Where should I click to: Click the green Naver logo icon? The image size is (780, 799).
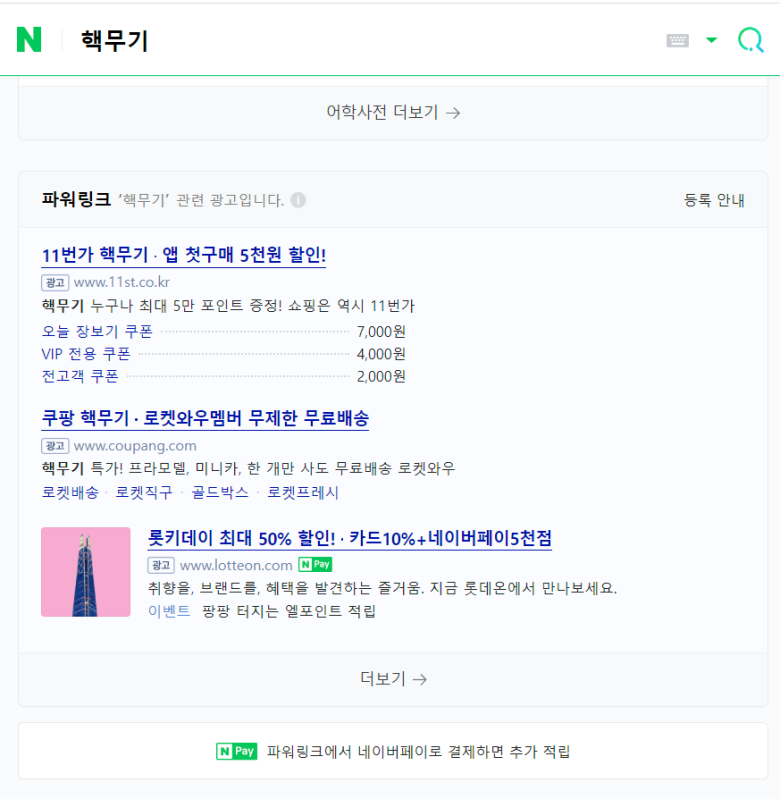[x=29, y=40]
